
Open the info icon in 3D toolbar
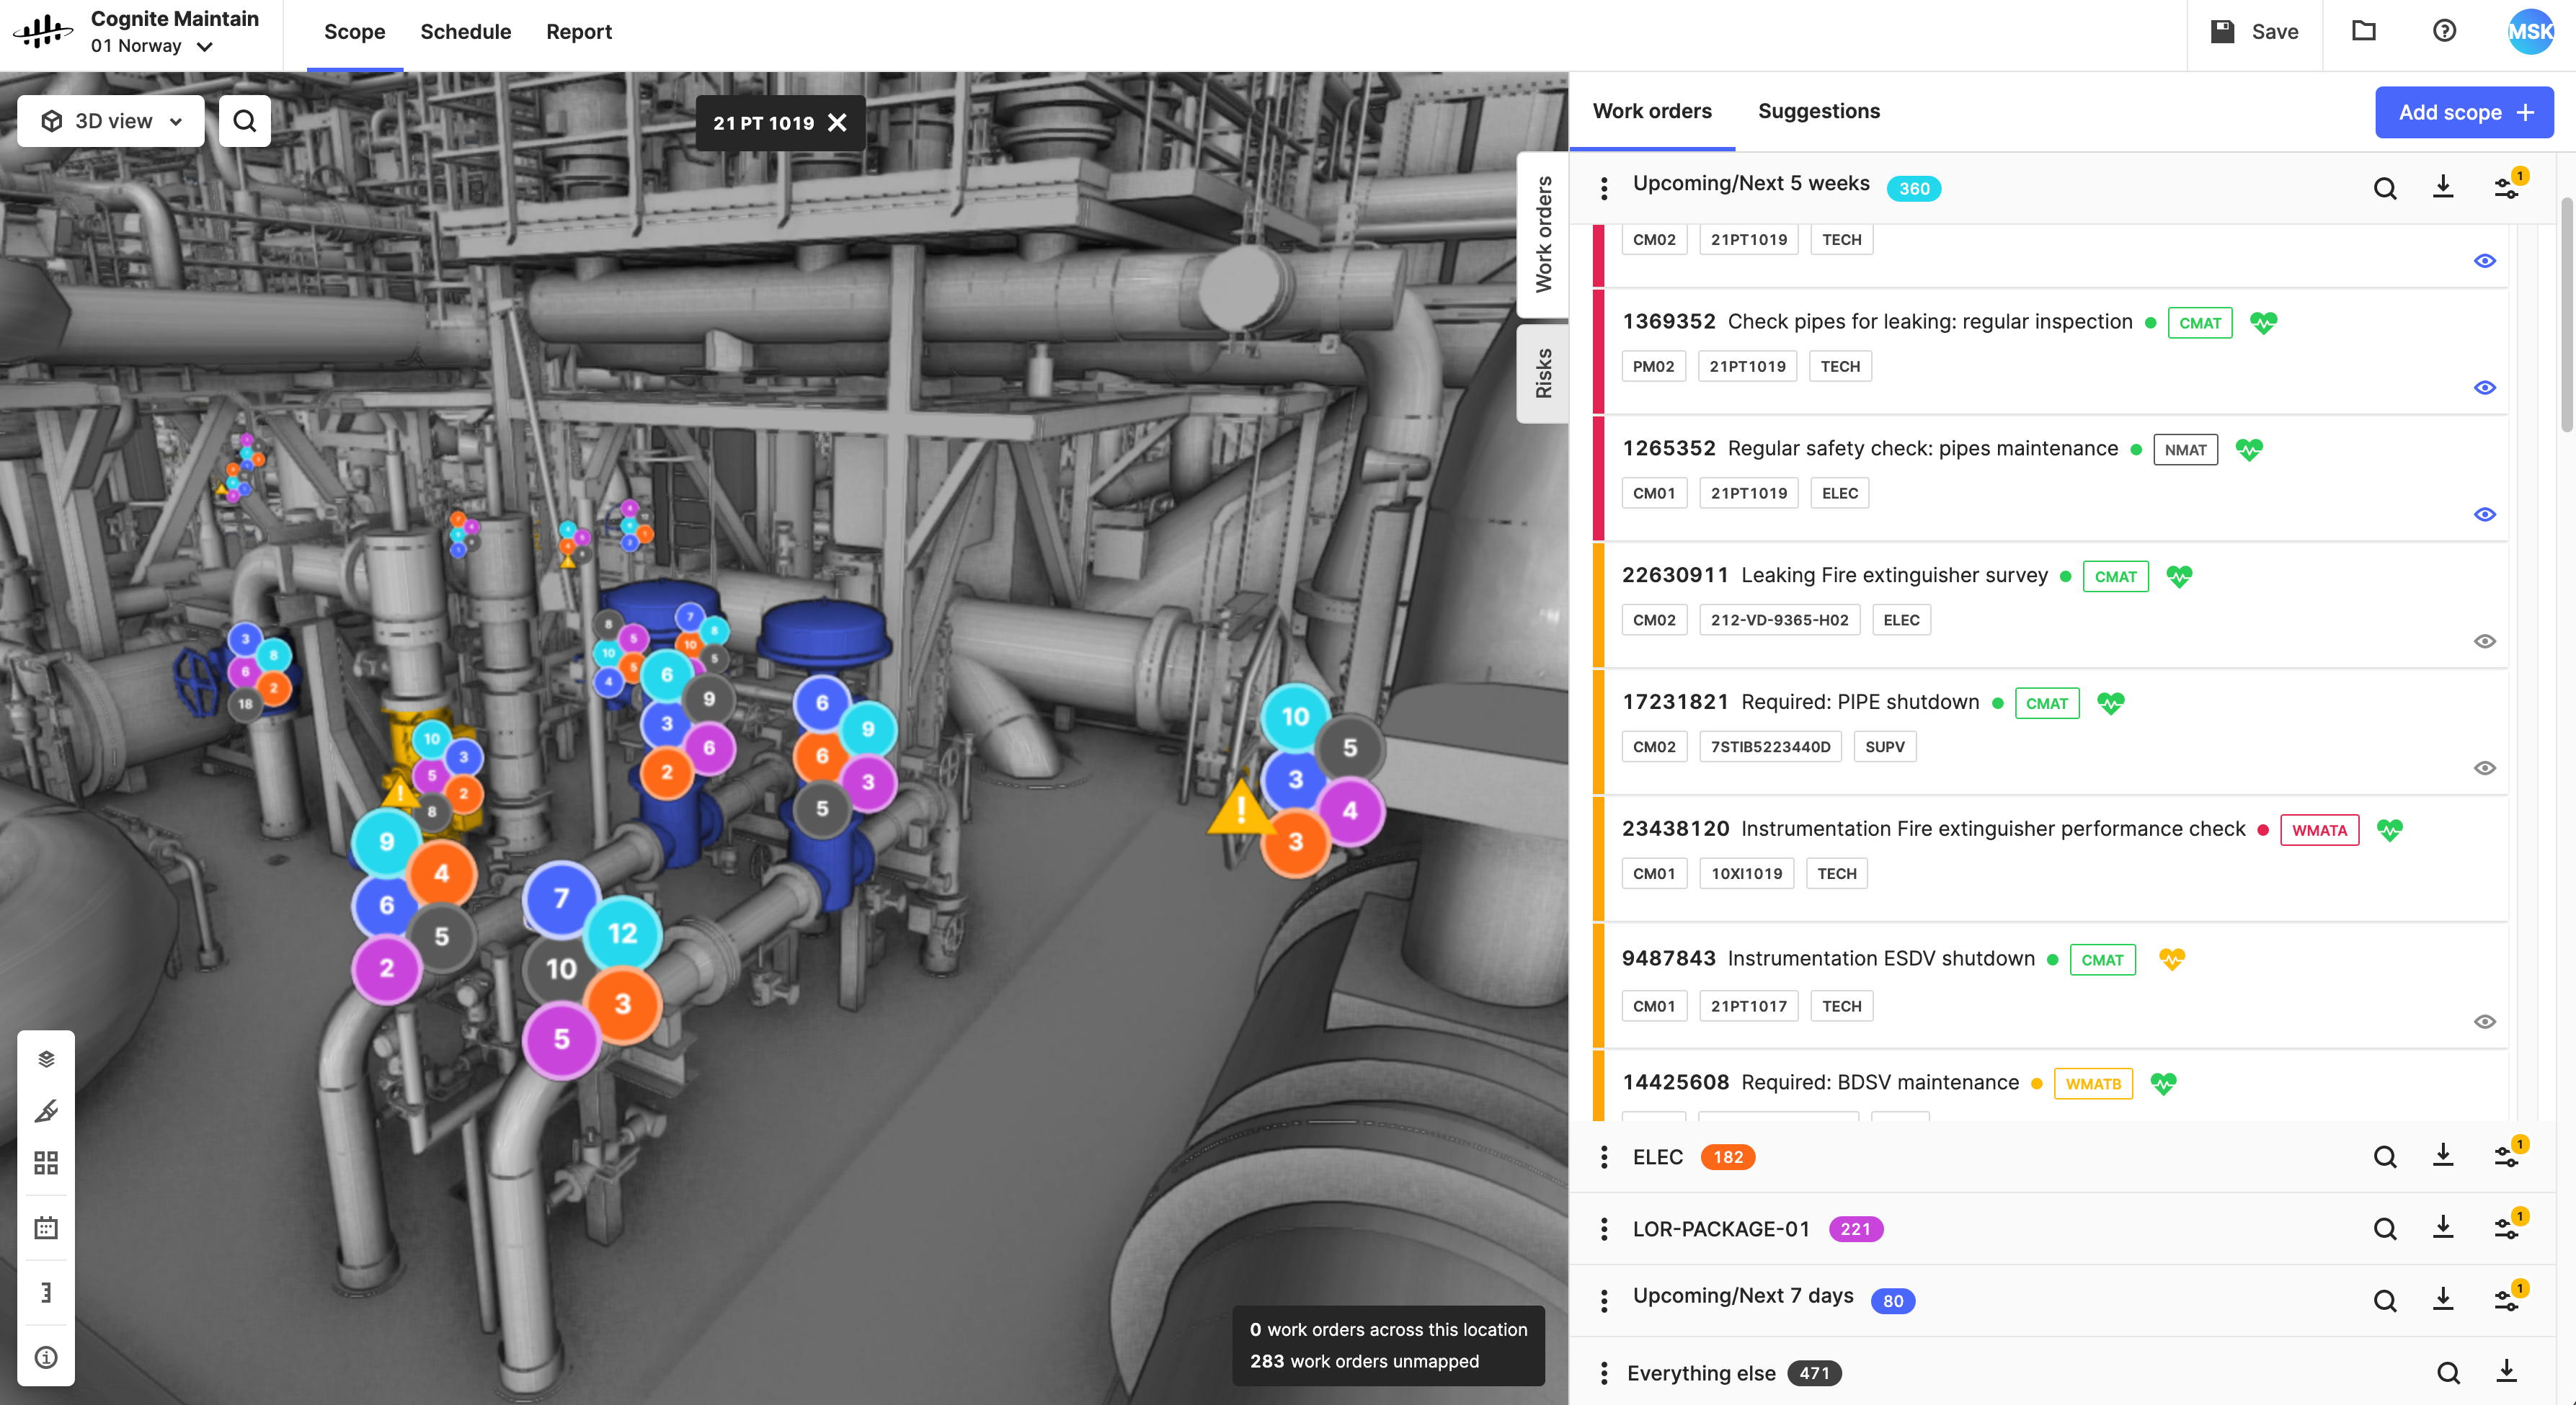click(x=46, y=1357)
